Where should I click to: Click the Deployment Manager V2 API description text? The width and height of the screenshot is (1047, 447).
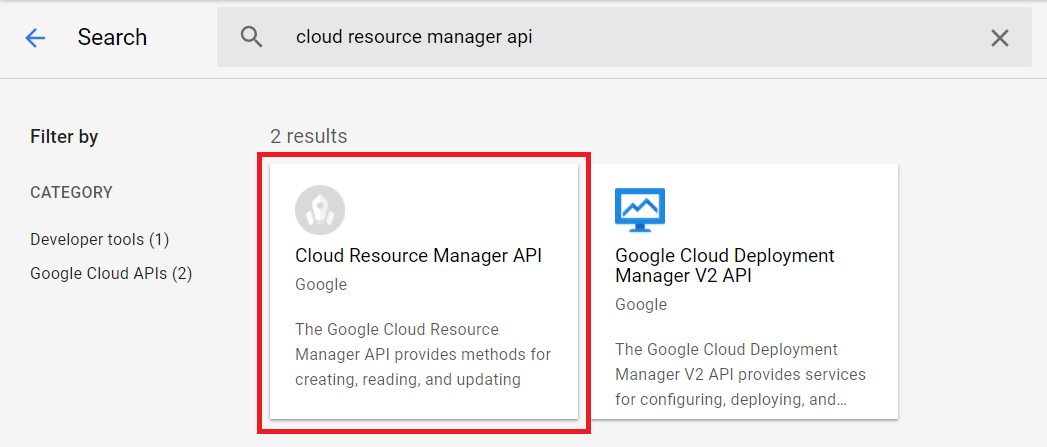741,375
